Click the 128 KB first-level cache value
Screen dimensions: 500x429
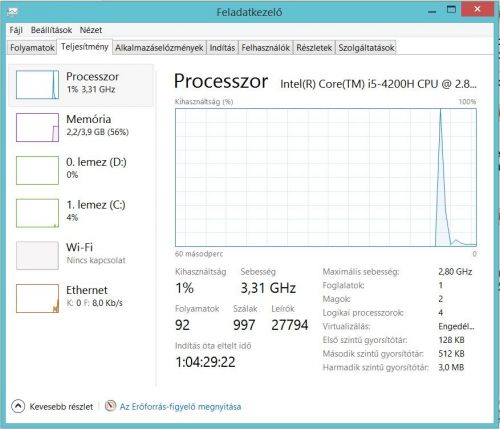pyautogui.click(x=451, y=340)
